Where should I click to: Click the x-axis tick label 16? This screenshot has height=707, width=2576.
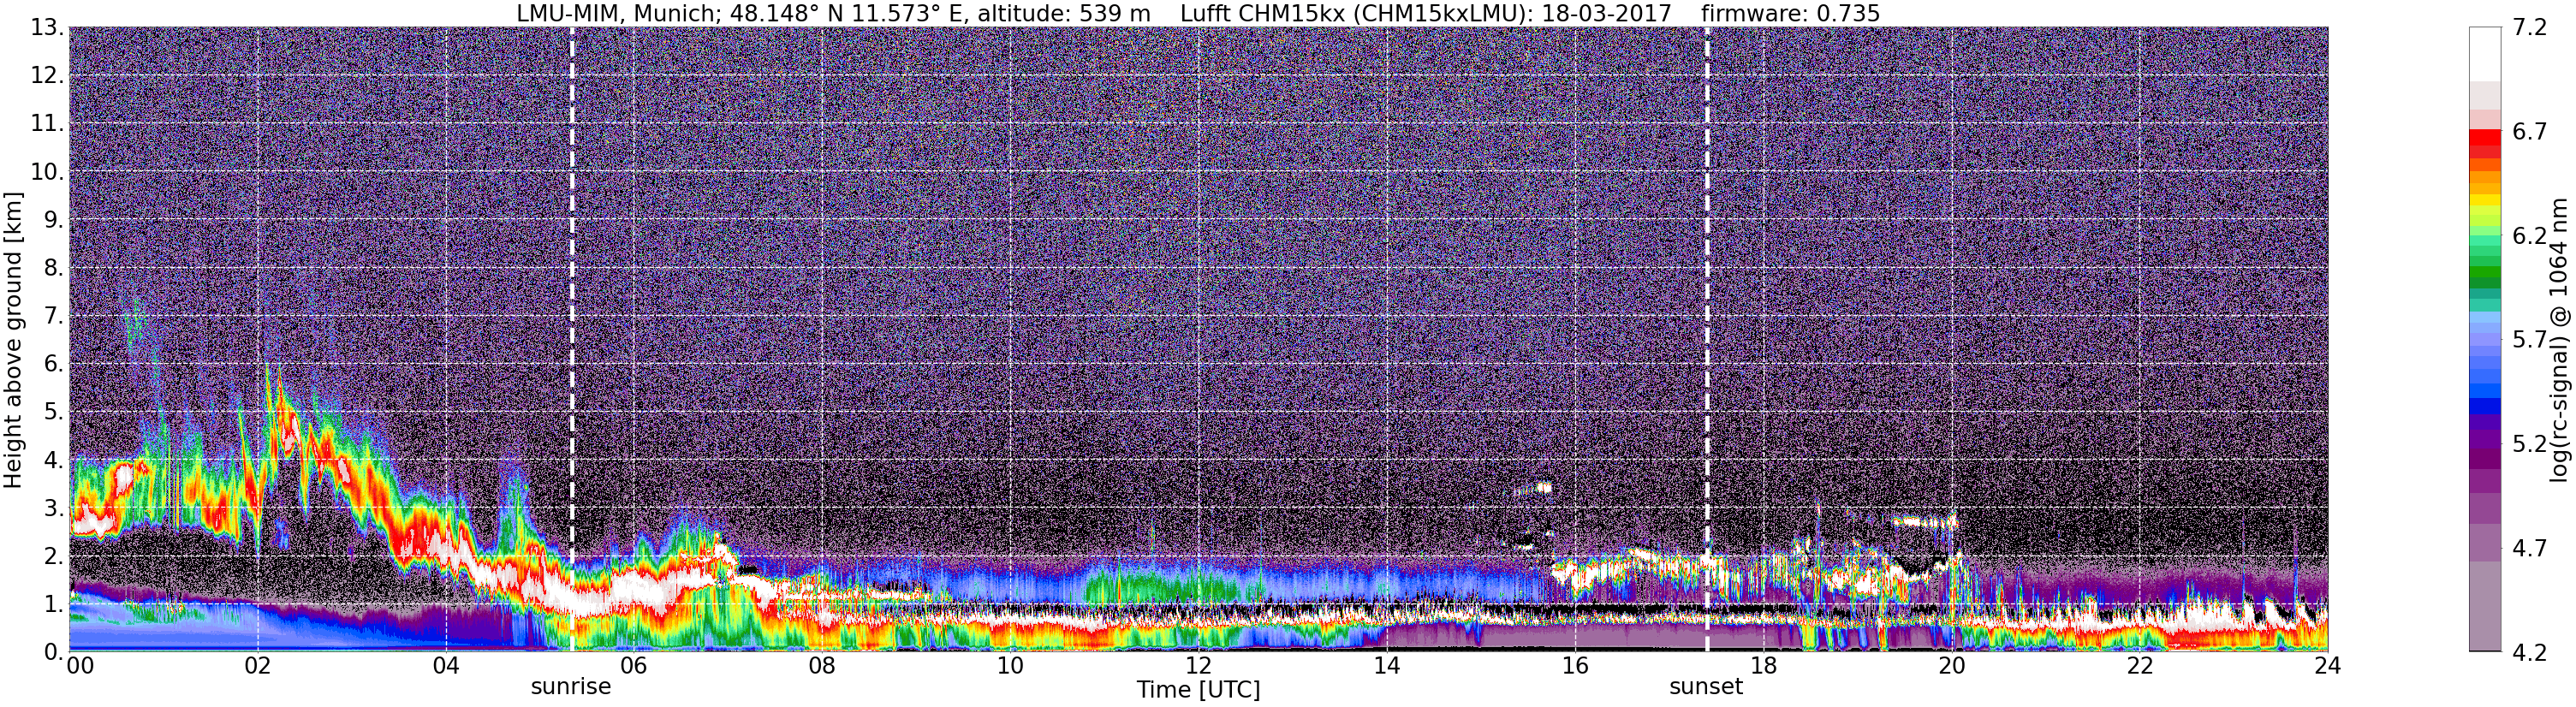tap(1575, 666)
